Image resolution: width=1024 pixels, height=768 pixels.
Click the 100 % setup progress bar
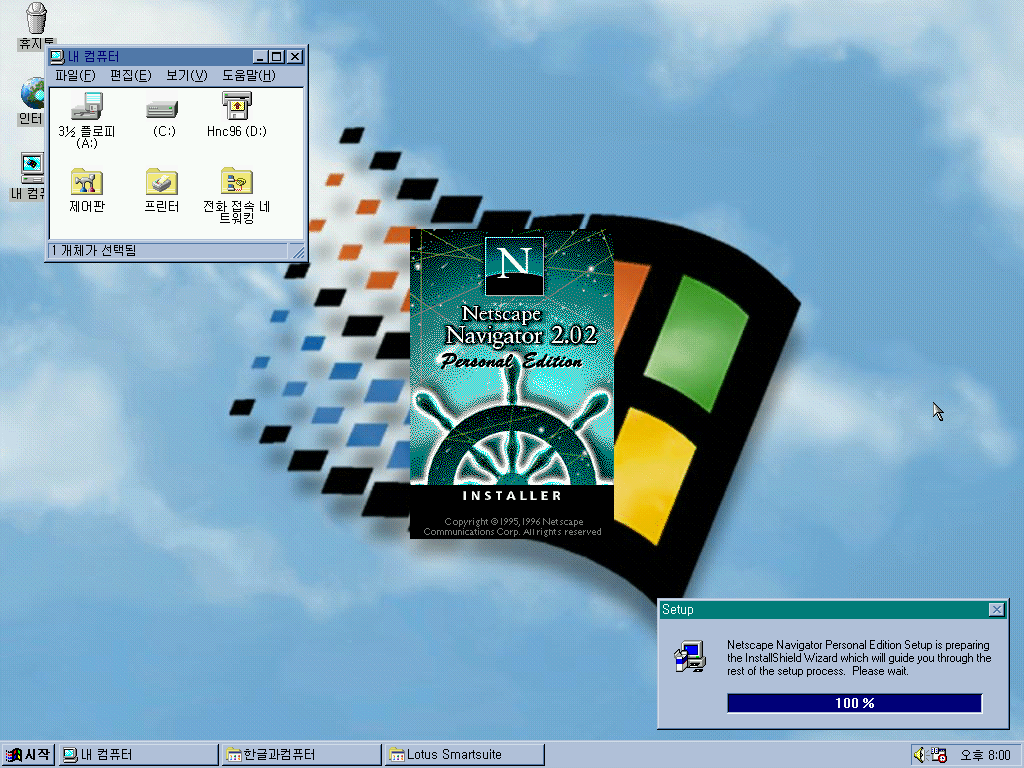(854, 703)
